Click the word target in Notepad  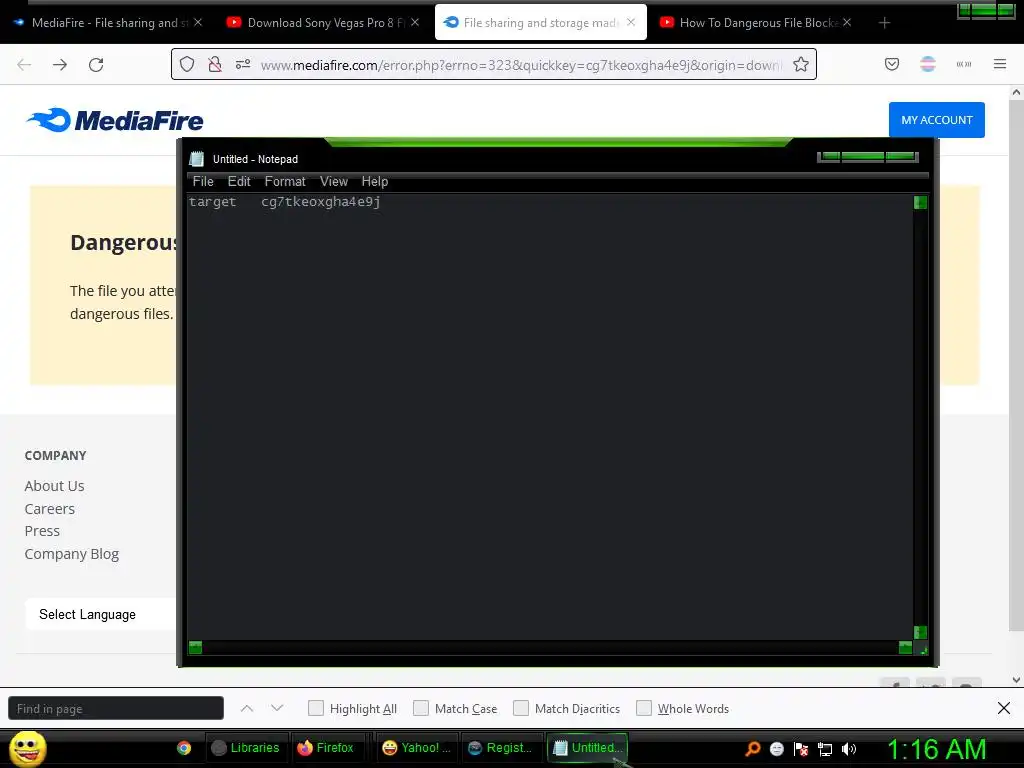coord(212,202)
